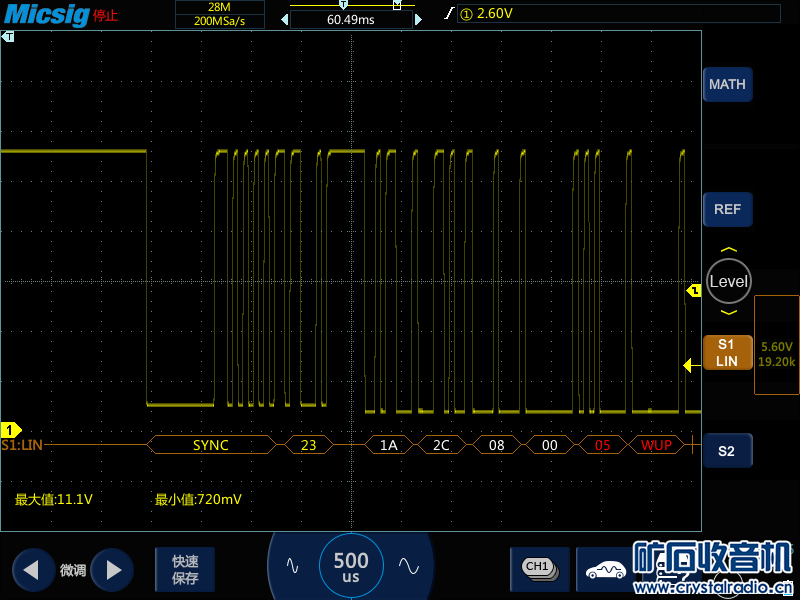Screen dimensions: 800x600
Task: Open the REF waveform menu
Action: click(x=727, y=210)
